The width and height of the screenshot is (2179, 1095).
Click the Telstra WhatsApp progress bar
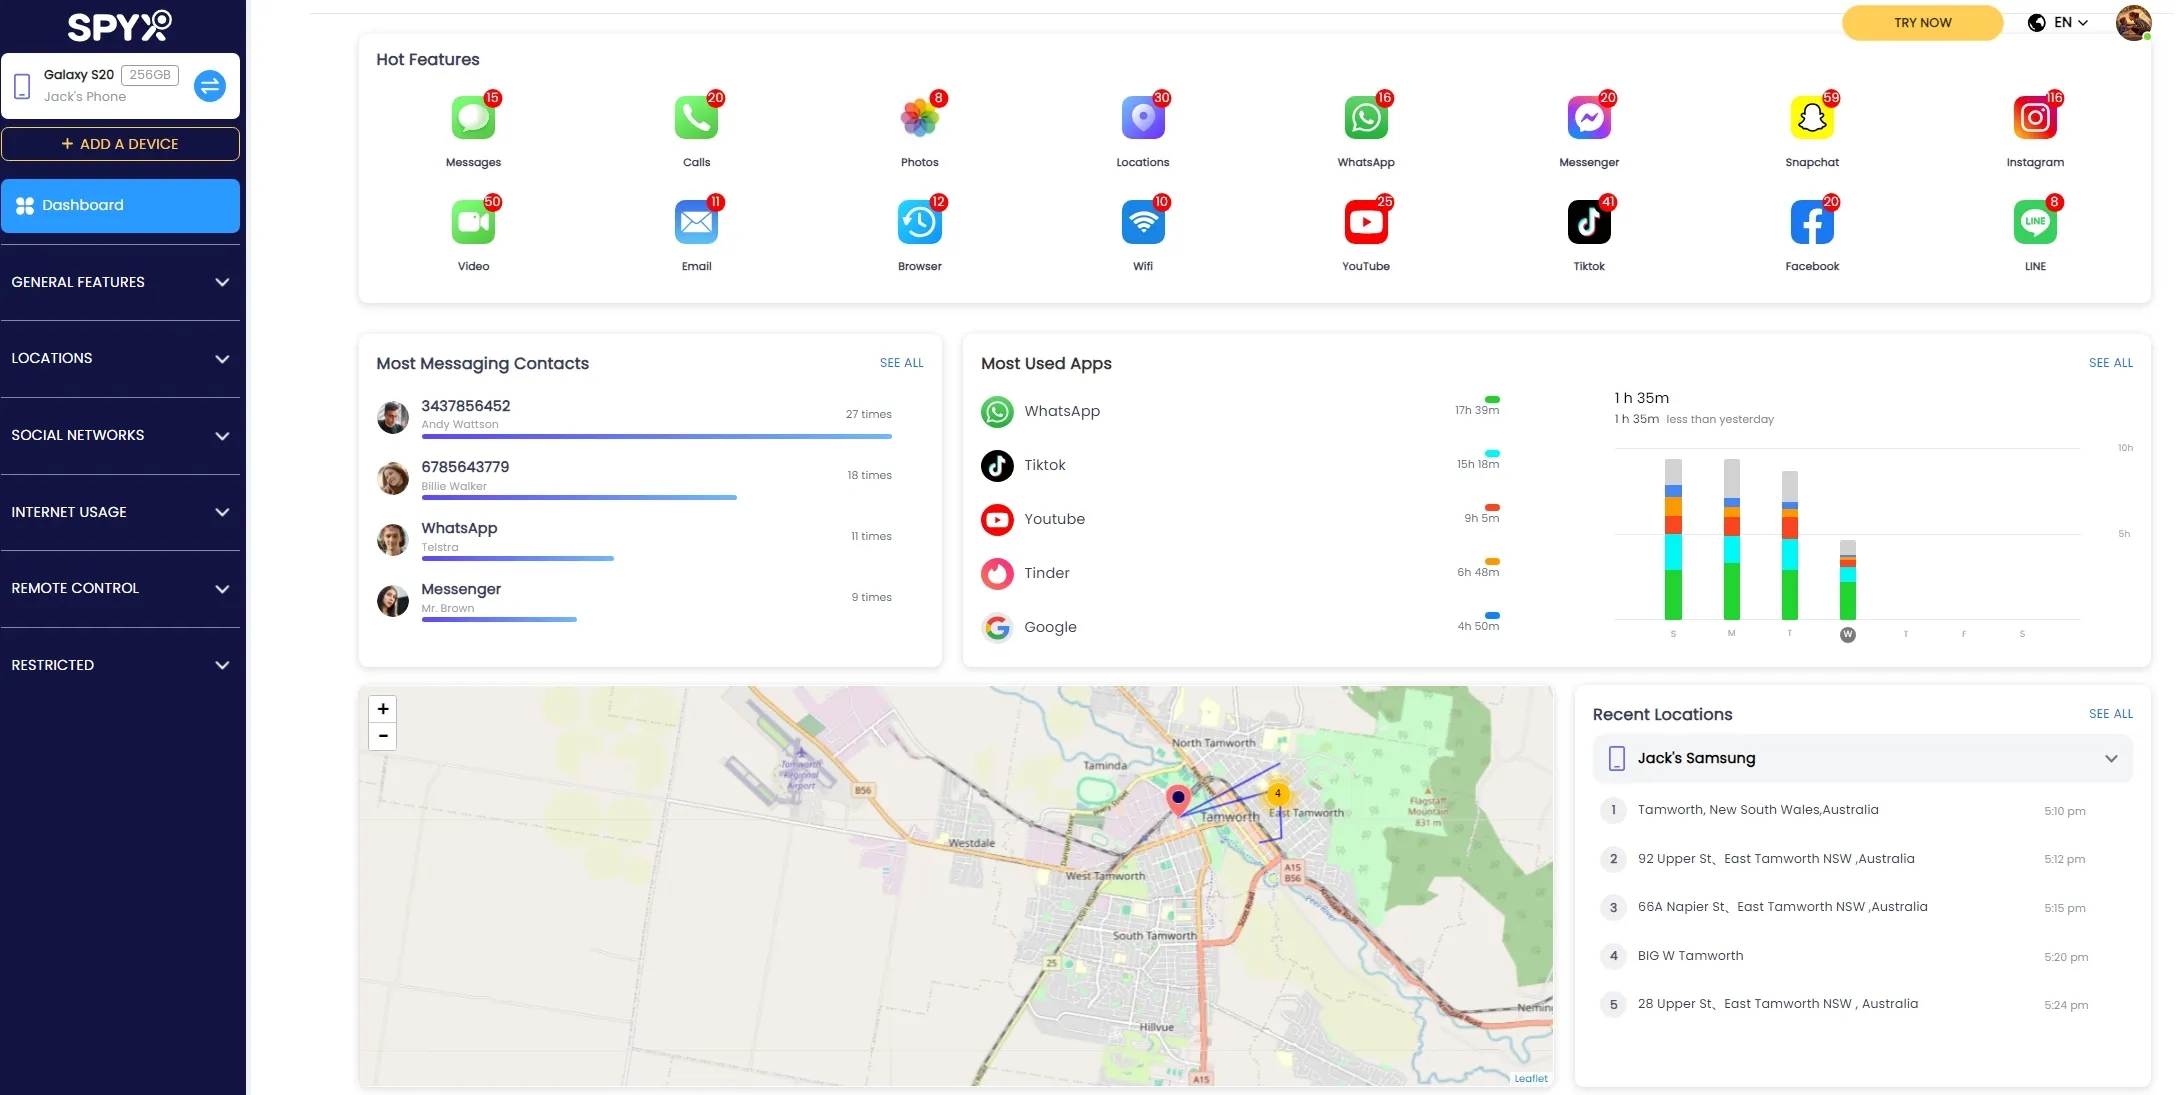[x=518, y=558]
